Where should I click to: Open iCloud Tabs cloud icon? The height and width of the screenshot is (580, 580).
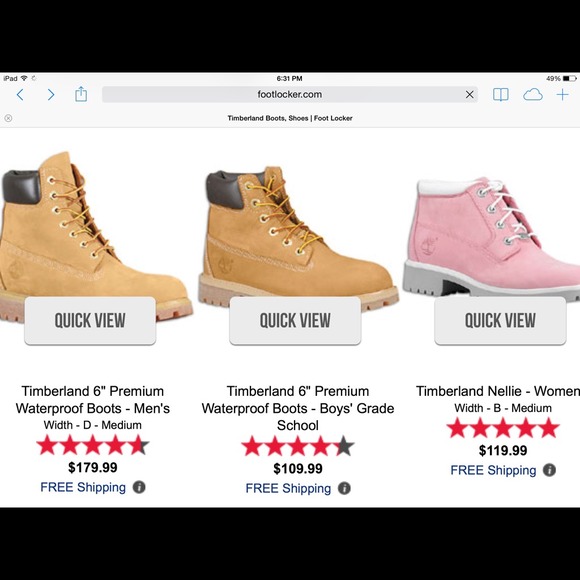[x=533, y=95]
